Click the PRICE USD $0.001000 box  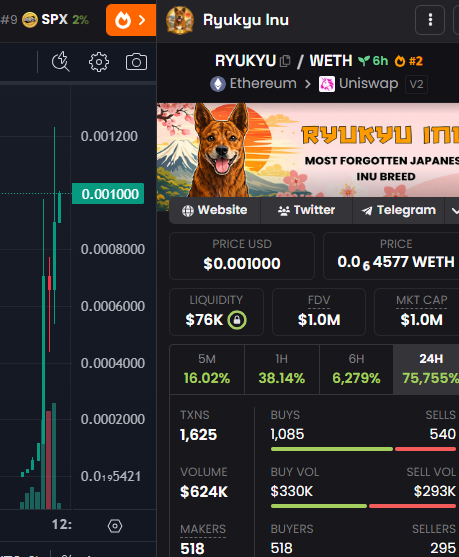click(x=242, y=256)
